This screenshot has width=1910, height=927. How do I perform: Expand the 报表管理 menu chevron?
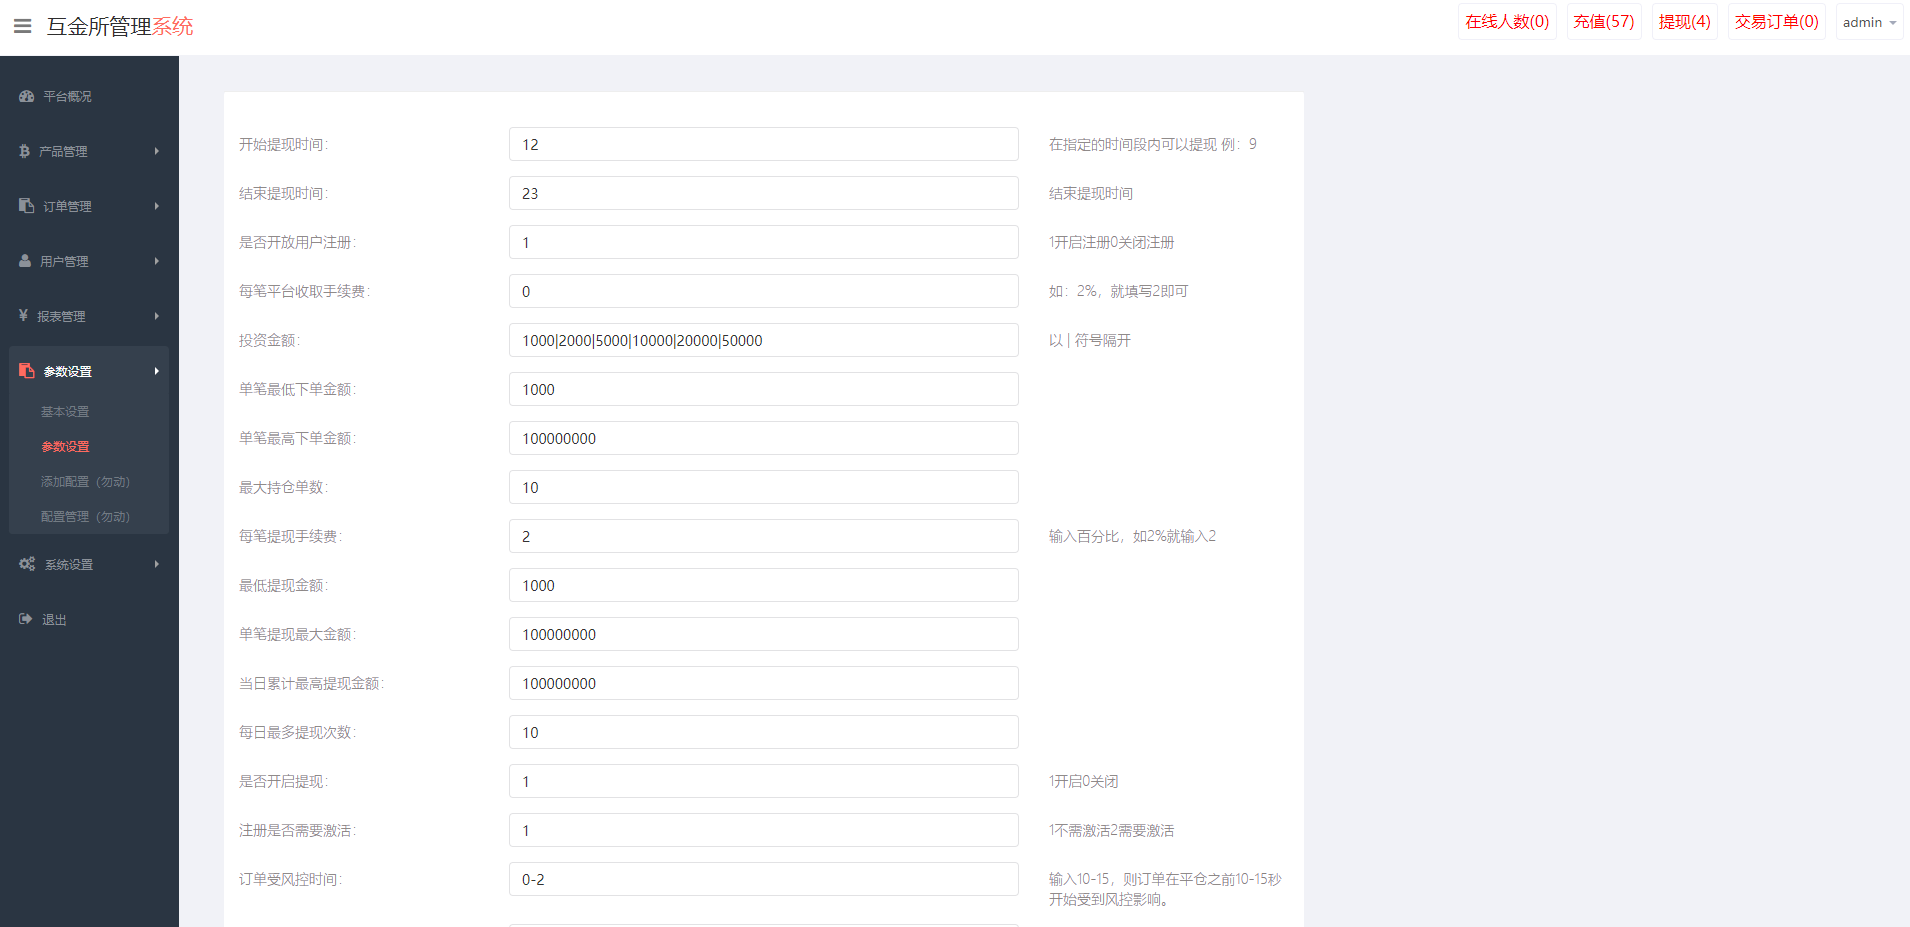156,315
